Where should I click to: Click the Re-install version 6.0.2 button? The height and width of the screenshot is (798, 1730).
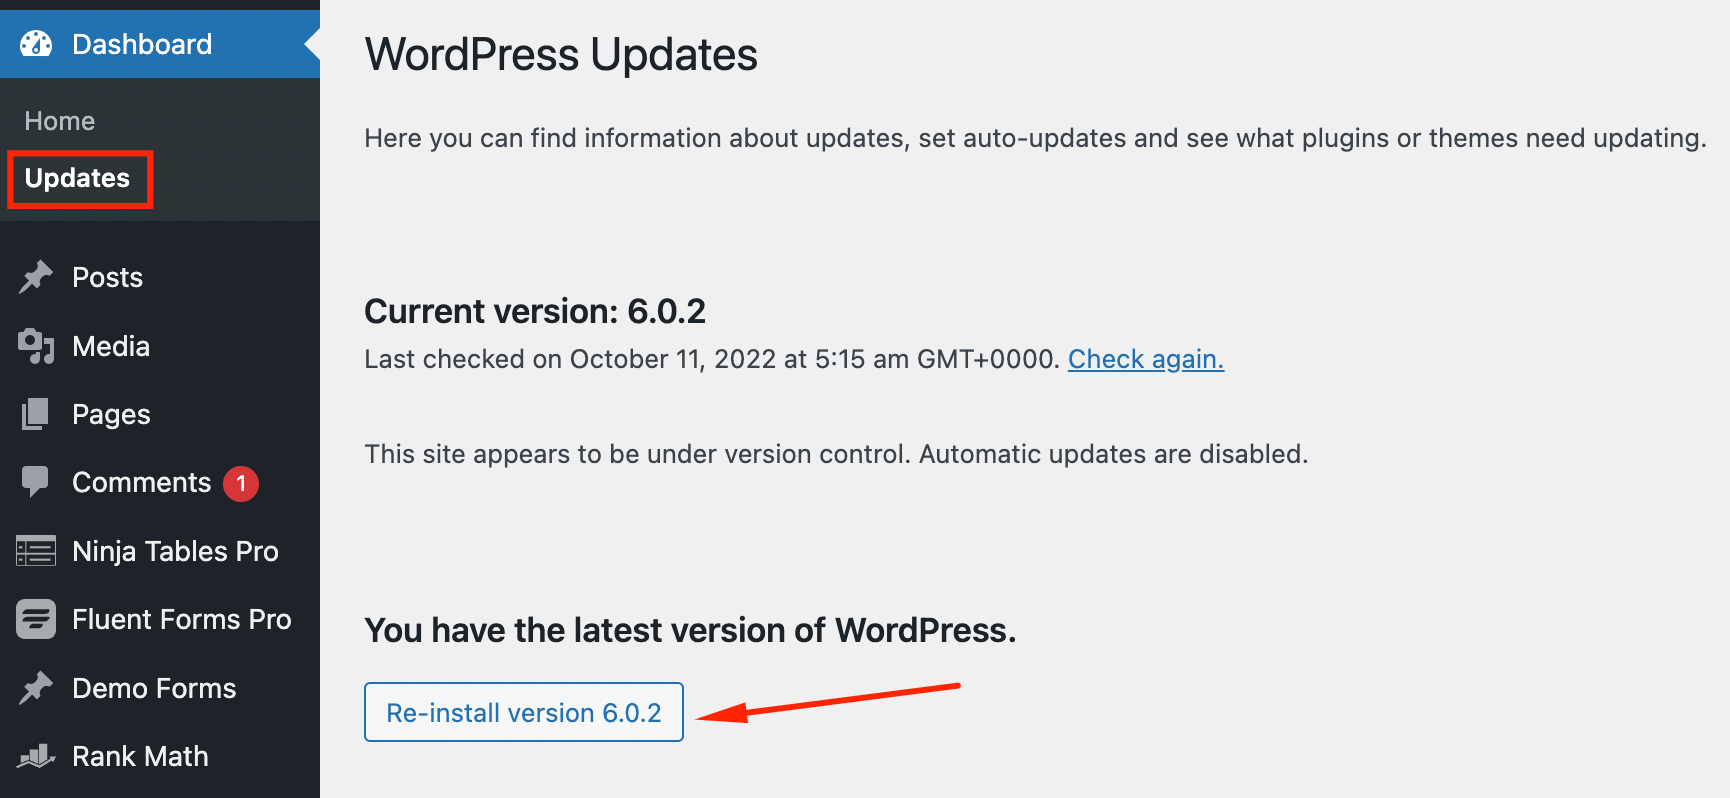pos(523,712)
